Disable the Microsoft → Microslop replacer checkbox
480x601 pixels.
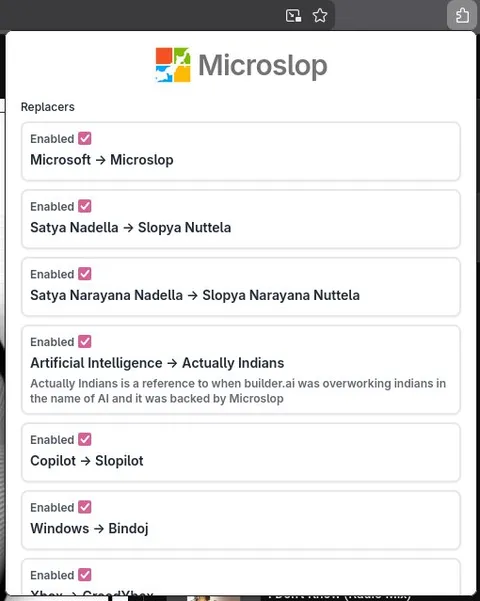85,138
